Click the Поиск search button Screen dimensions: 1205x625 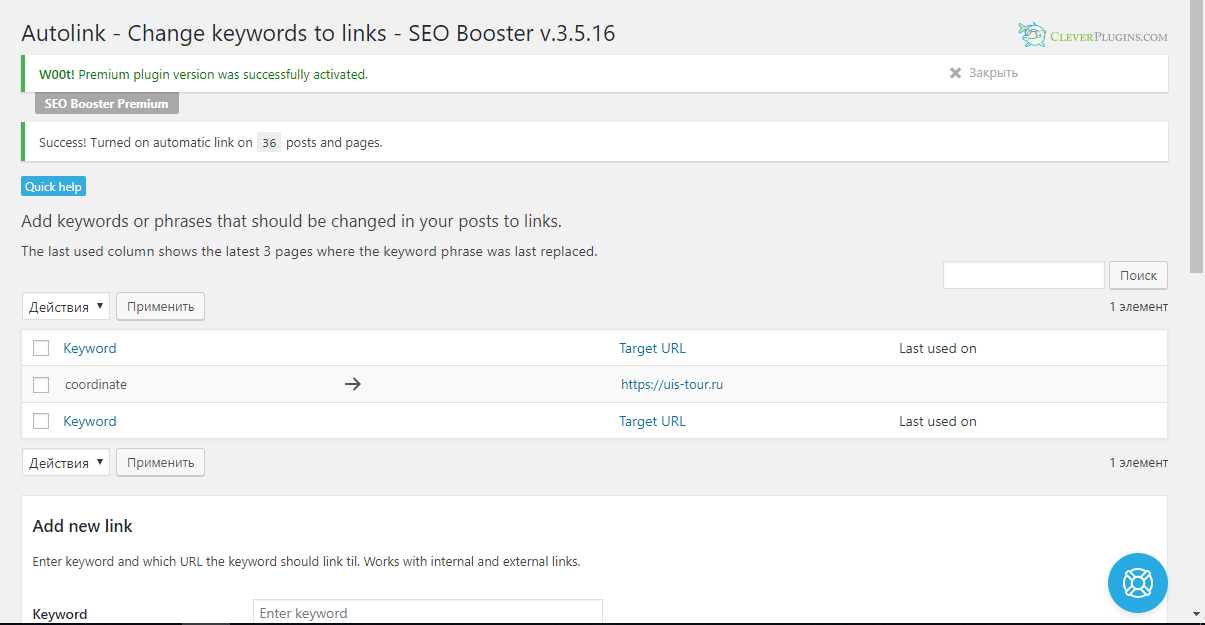tap(1138, 275)
